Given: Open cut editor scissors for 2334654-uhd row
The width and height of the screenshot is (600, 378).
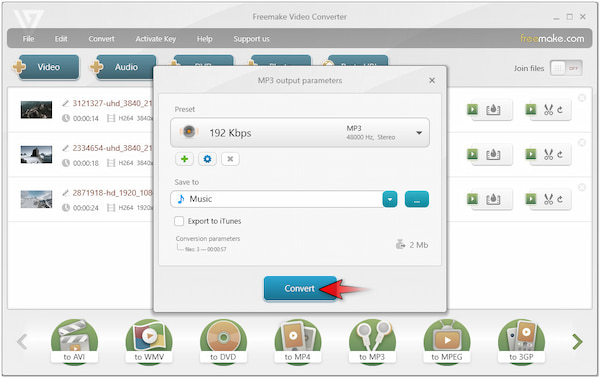Looking at the screenshot, I should click(x=548, y=155).
